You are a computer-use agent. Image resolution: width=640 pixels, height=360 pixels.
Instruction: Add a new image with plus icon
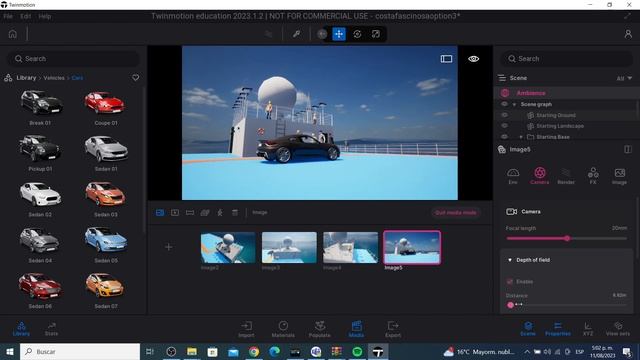pos(168,247)
